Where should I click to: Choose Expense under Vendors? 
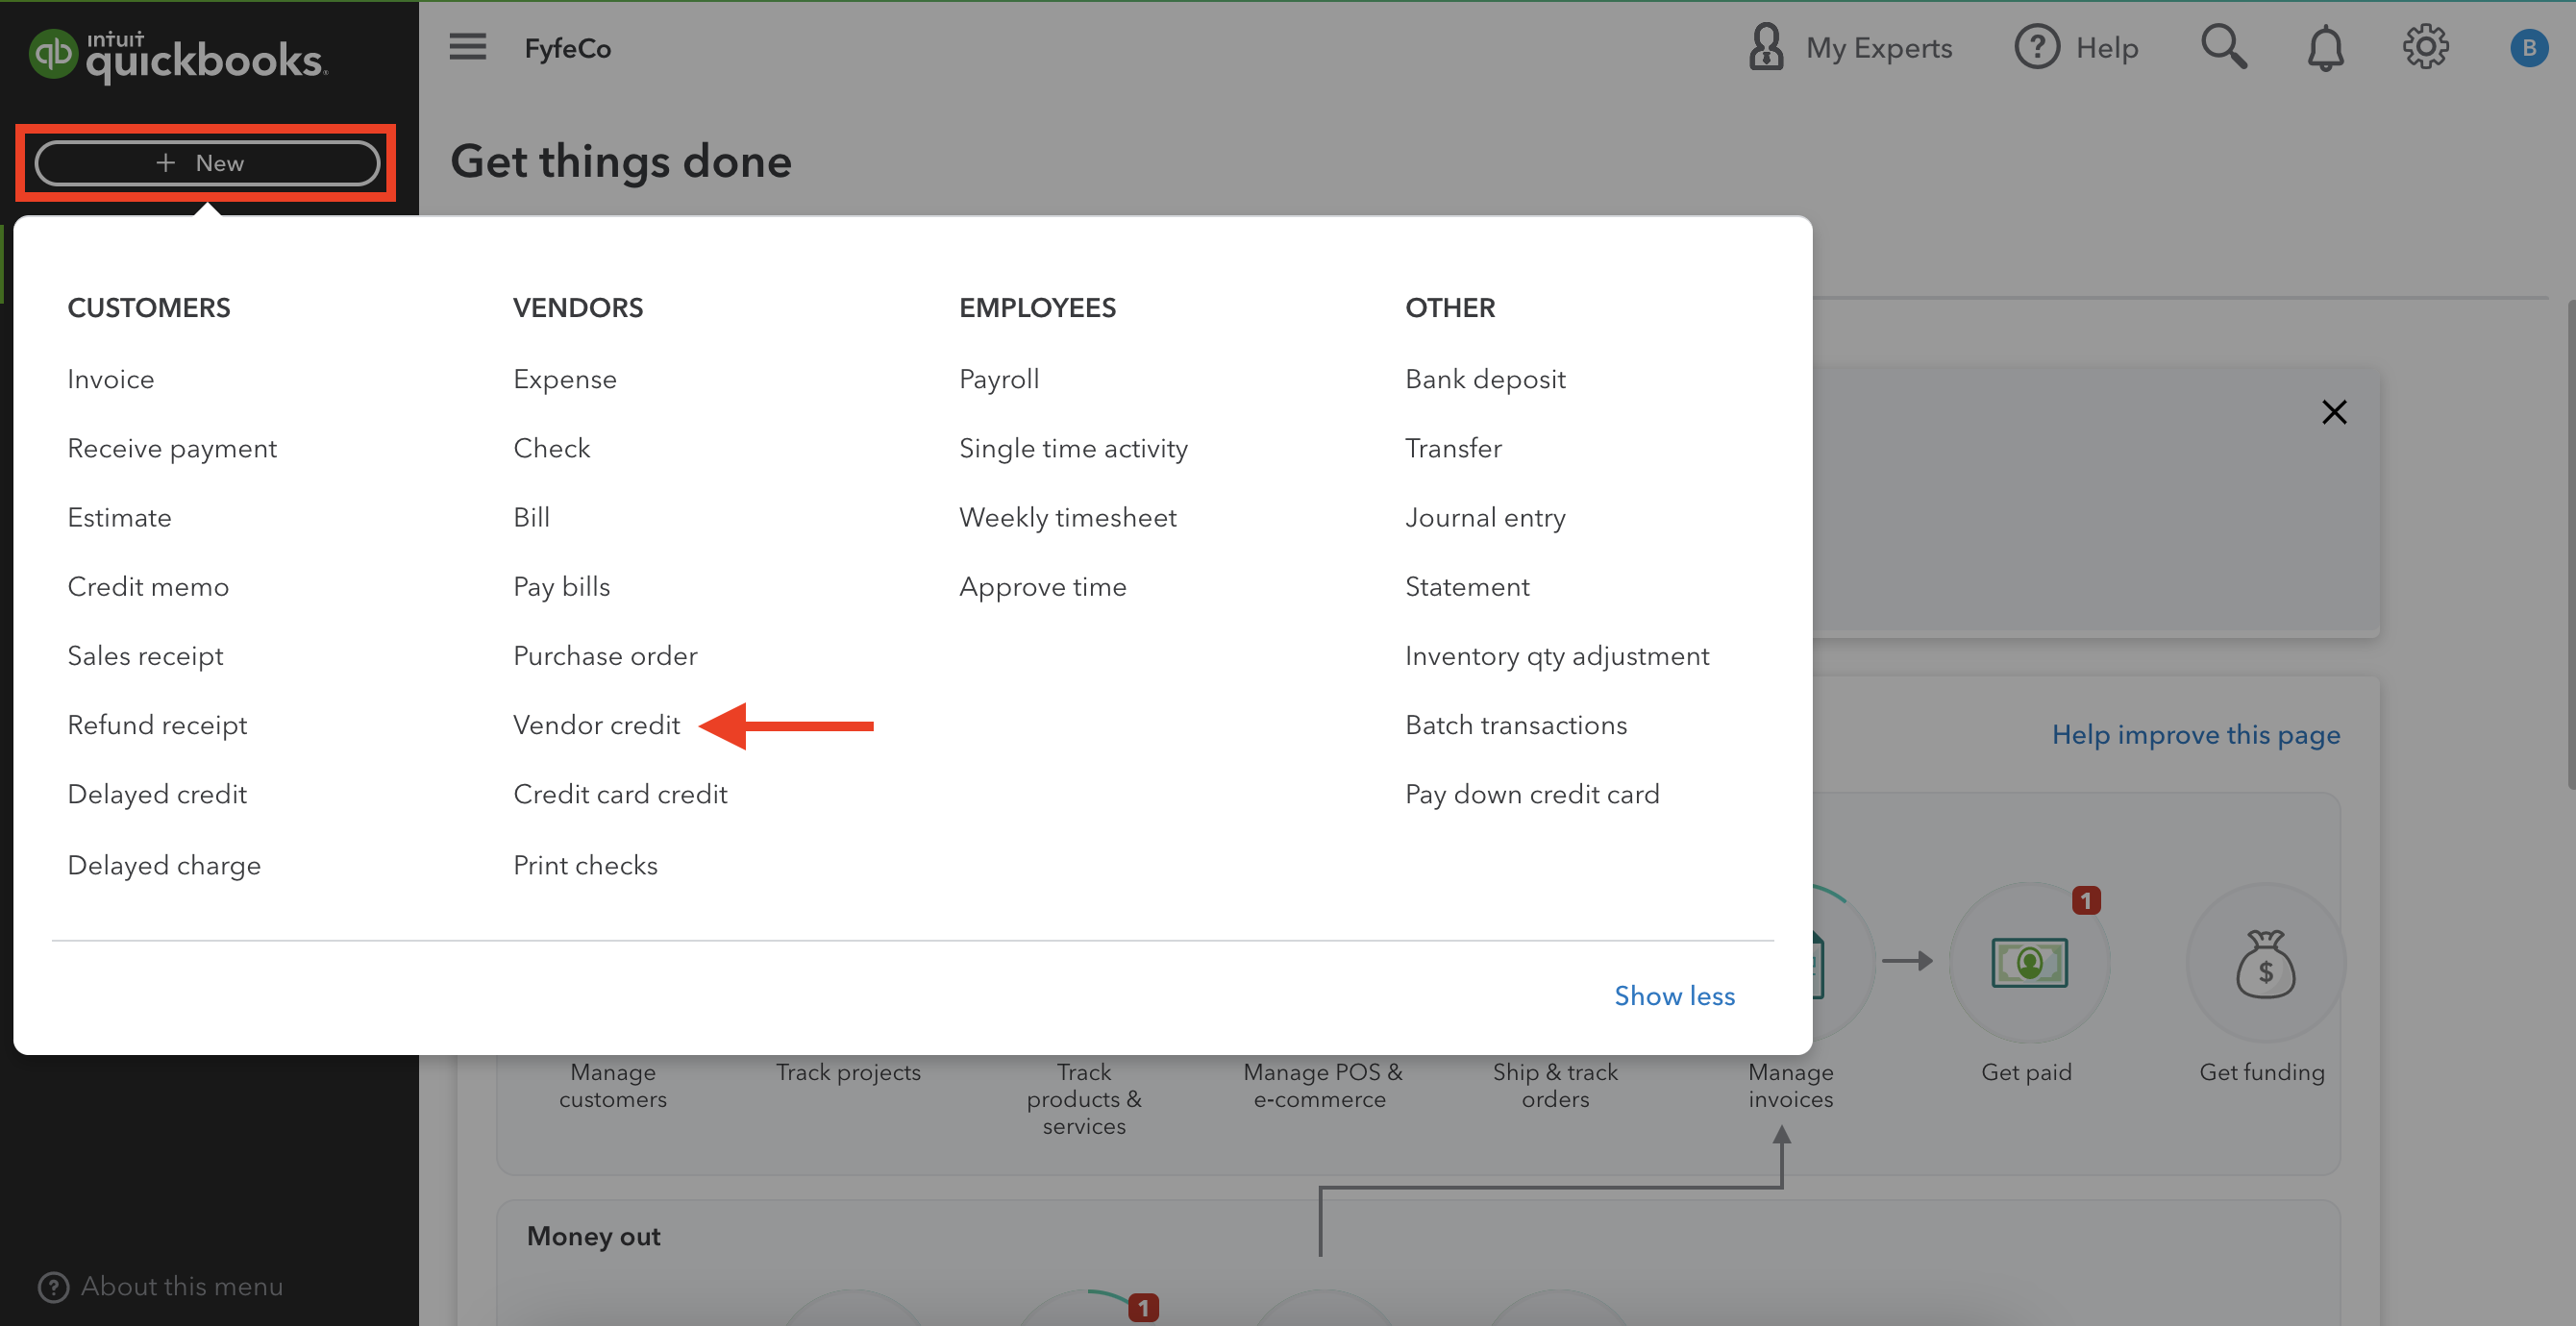tap(565, 379)
